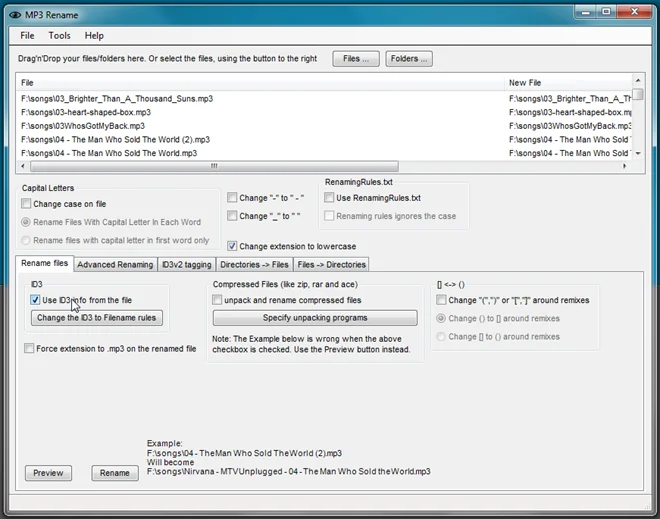
Task: Open the File menu
Action: (x=27, y=36)
